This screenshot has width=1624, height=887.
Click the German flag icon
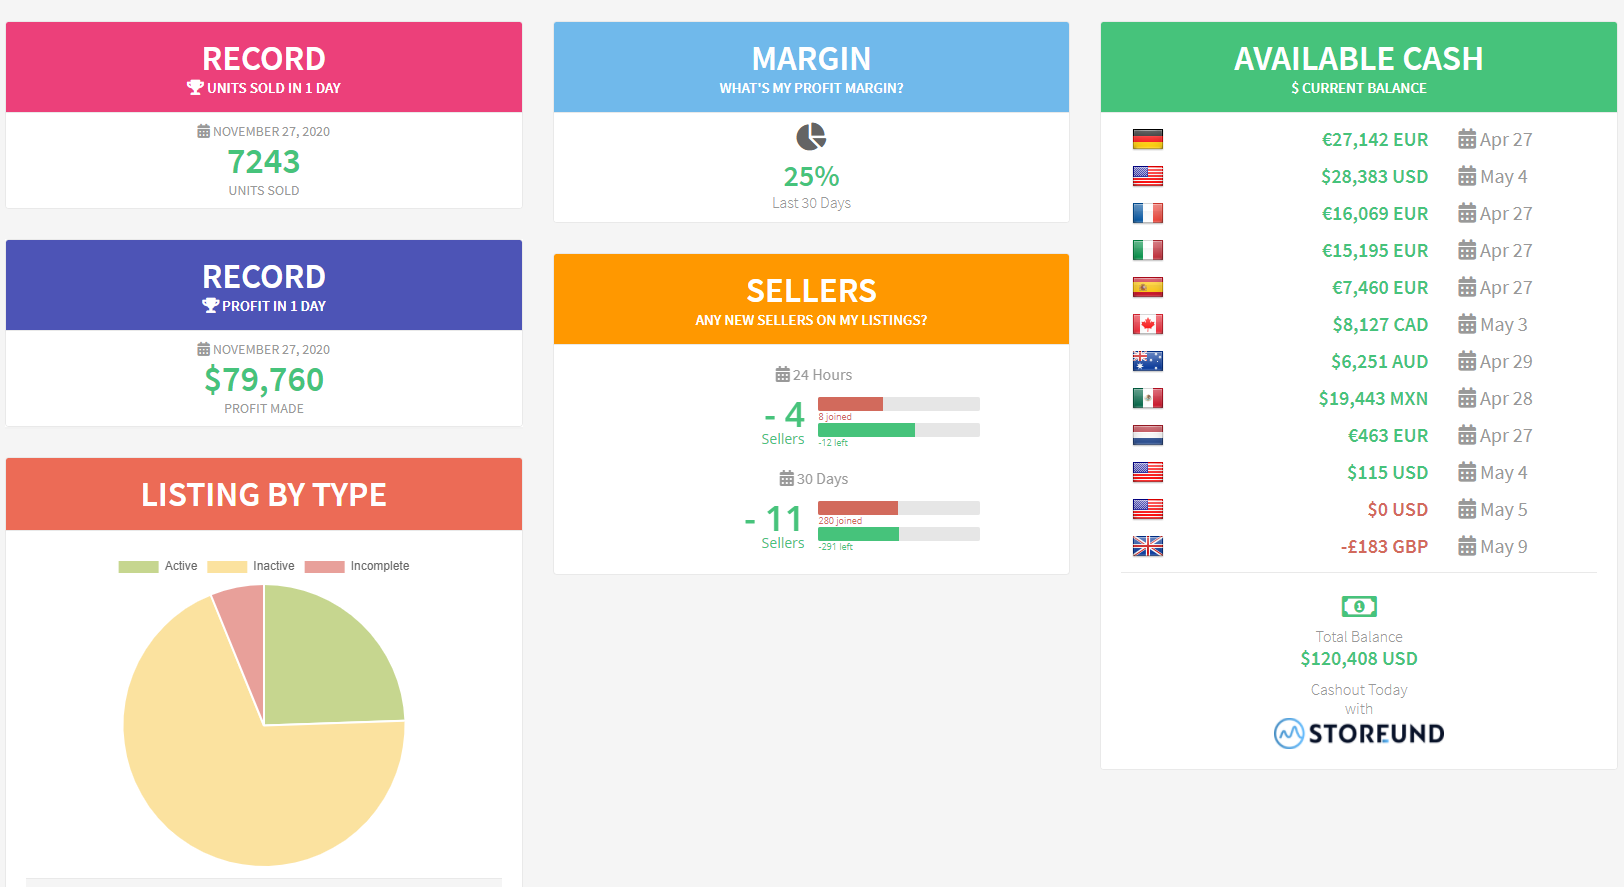(1148, 139)
